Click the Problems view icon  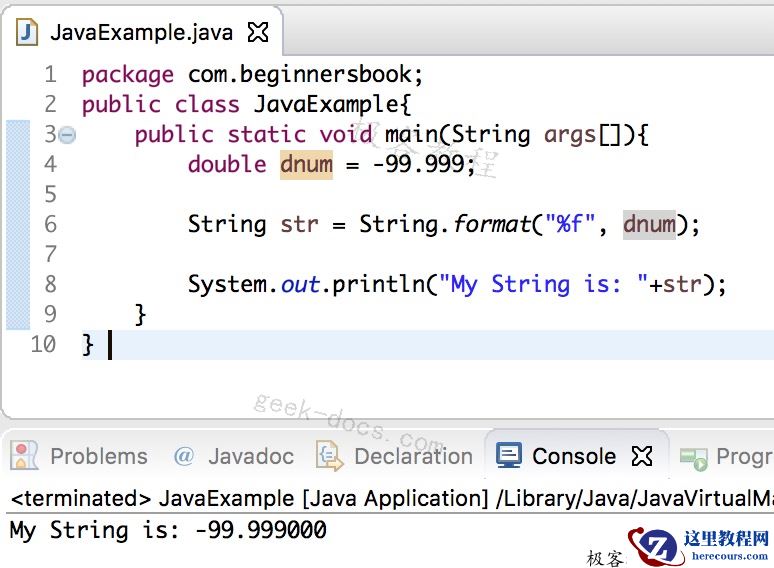tap(24, 455)
